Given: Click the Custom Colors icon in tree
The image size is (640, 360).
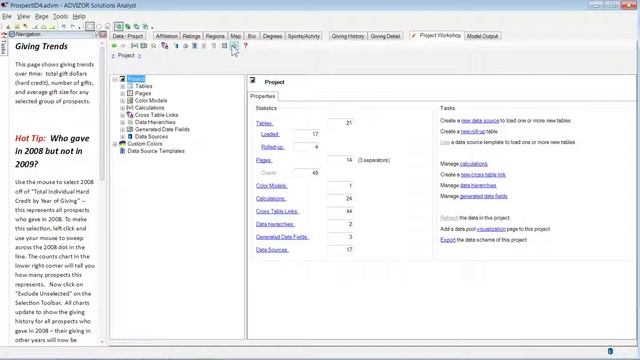Looking at the screenshot, I should pyautogui.click(x=122, y=144).
